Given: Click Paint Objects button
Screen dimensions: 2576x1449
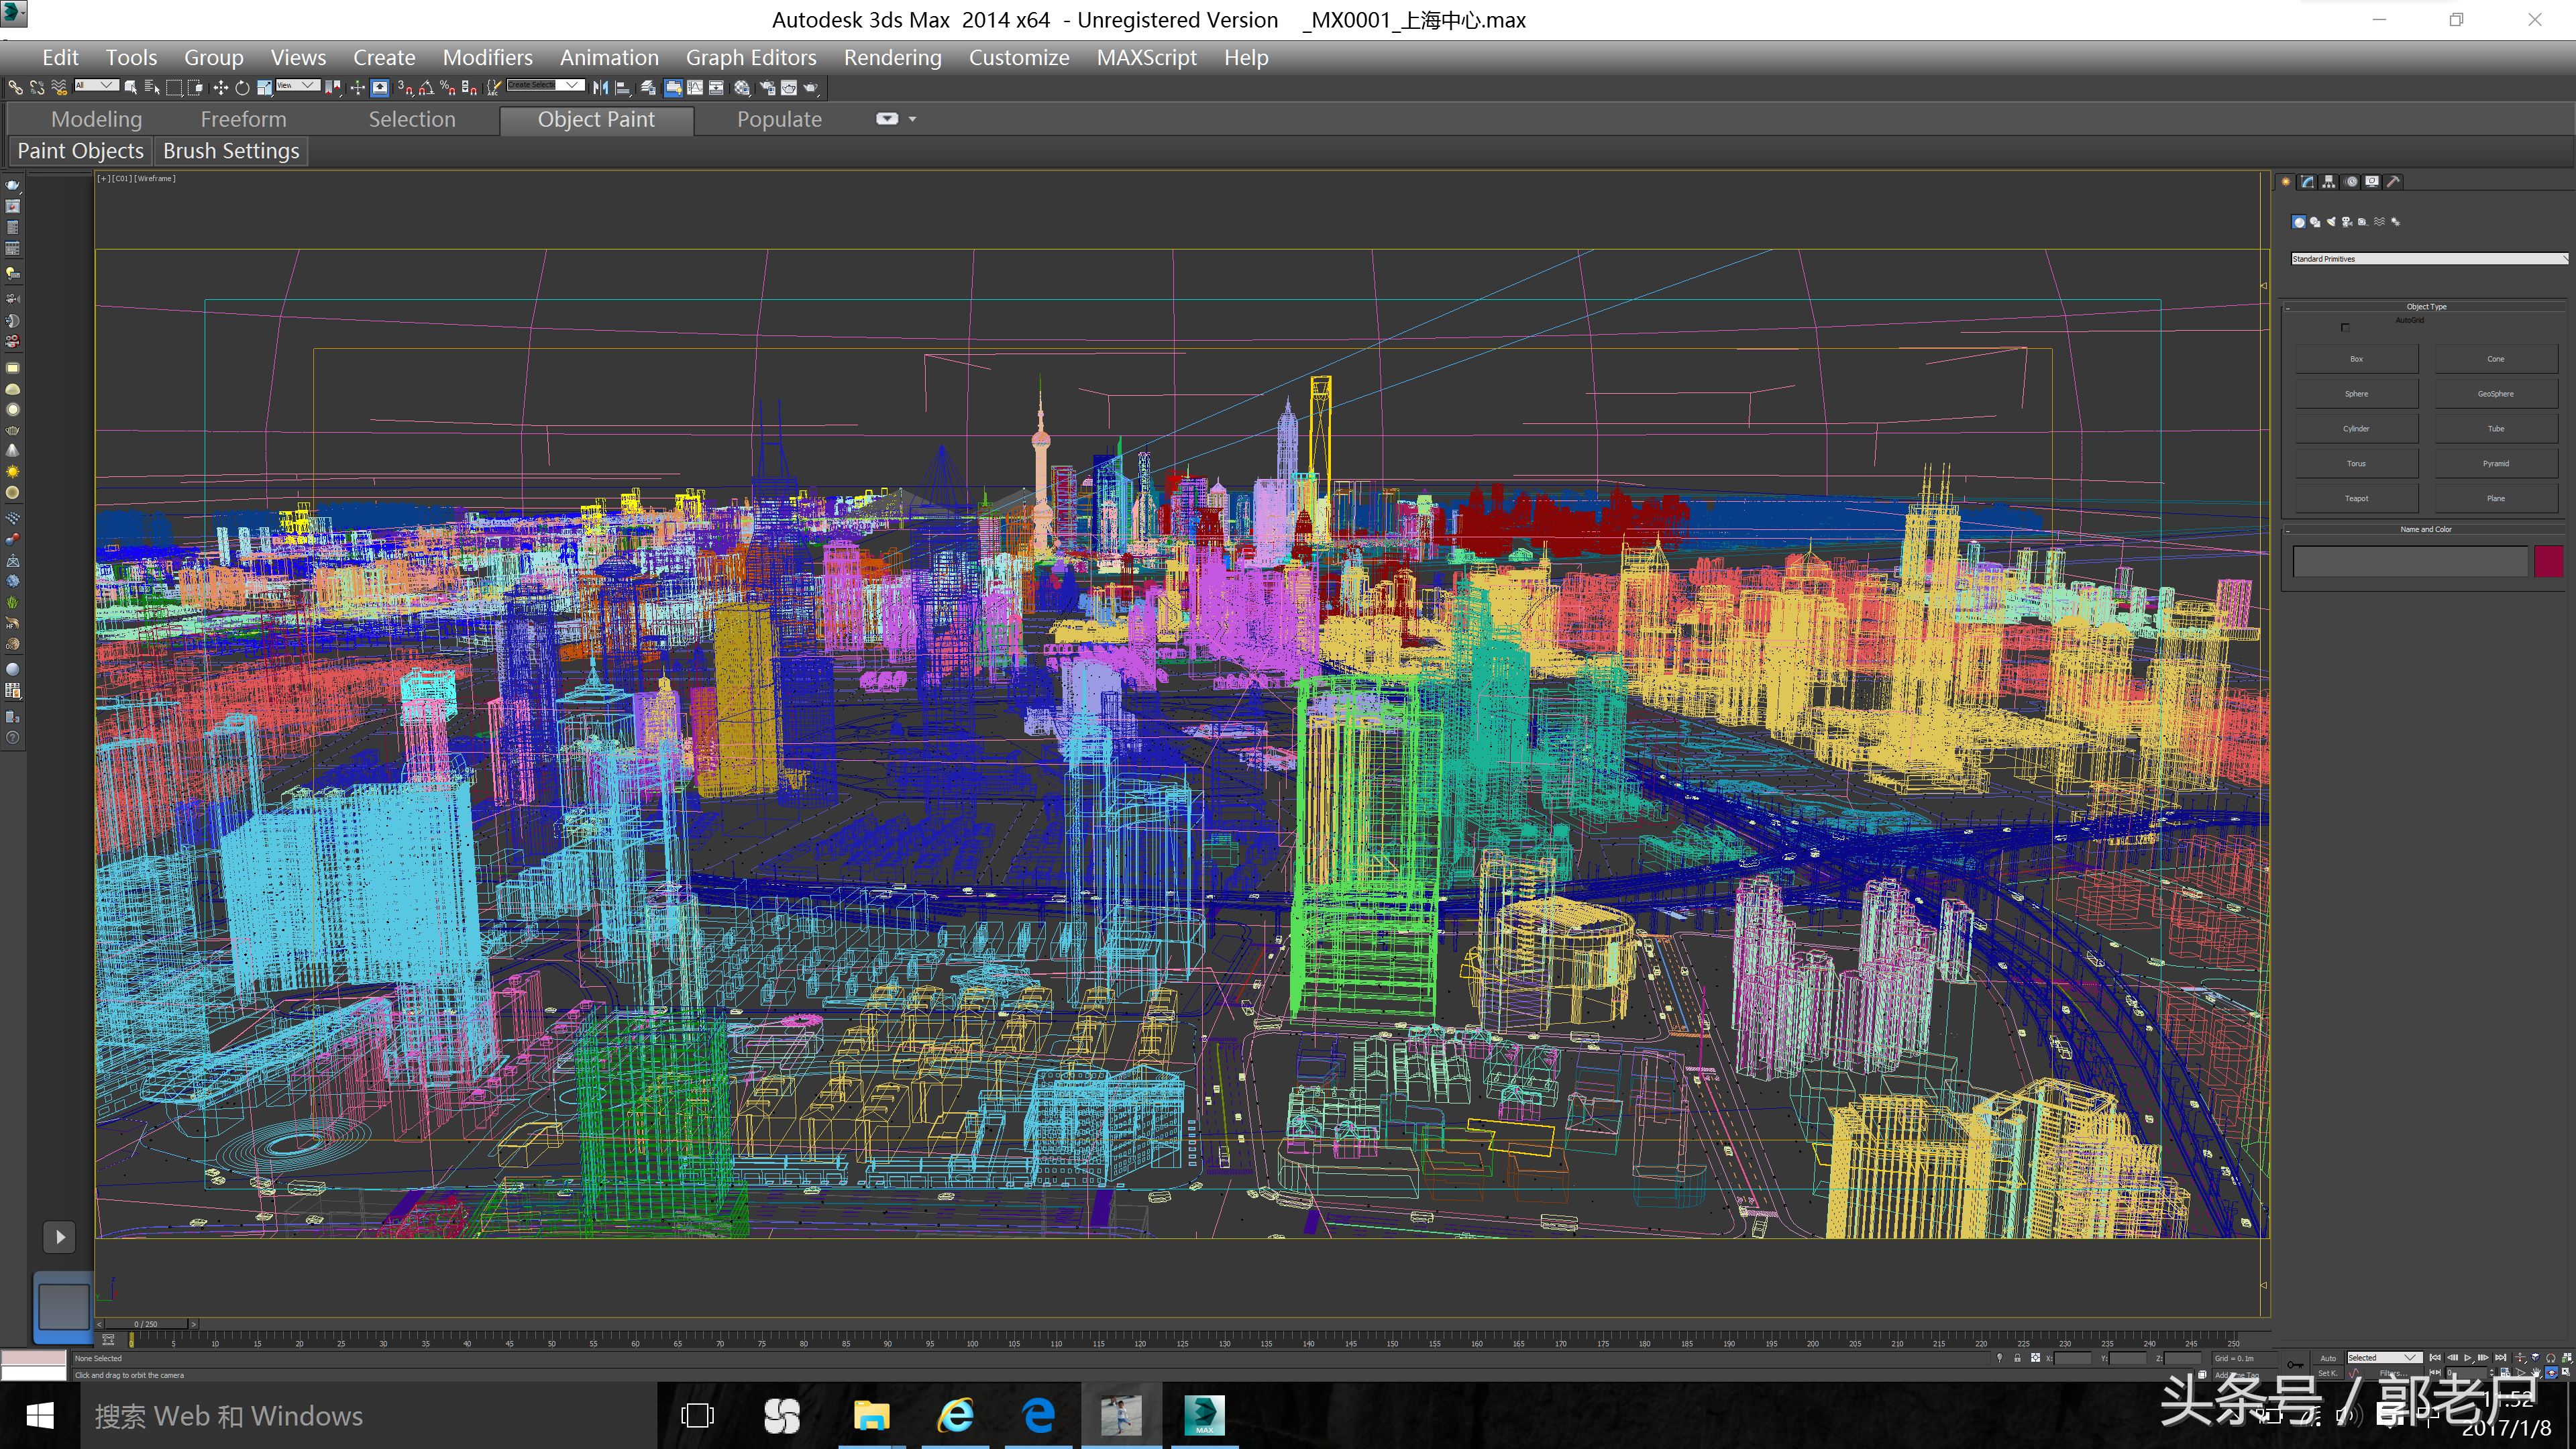Looking at the screenshot, I should 81,150.
